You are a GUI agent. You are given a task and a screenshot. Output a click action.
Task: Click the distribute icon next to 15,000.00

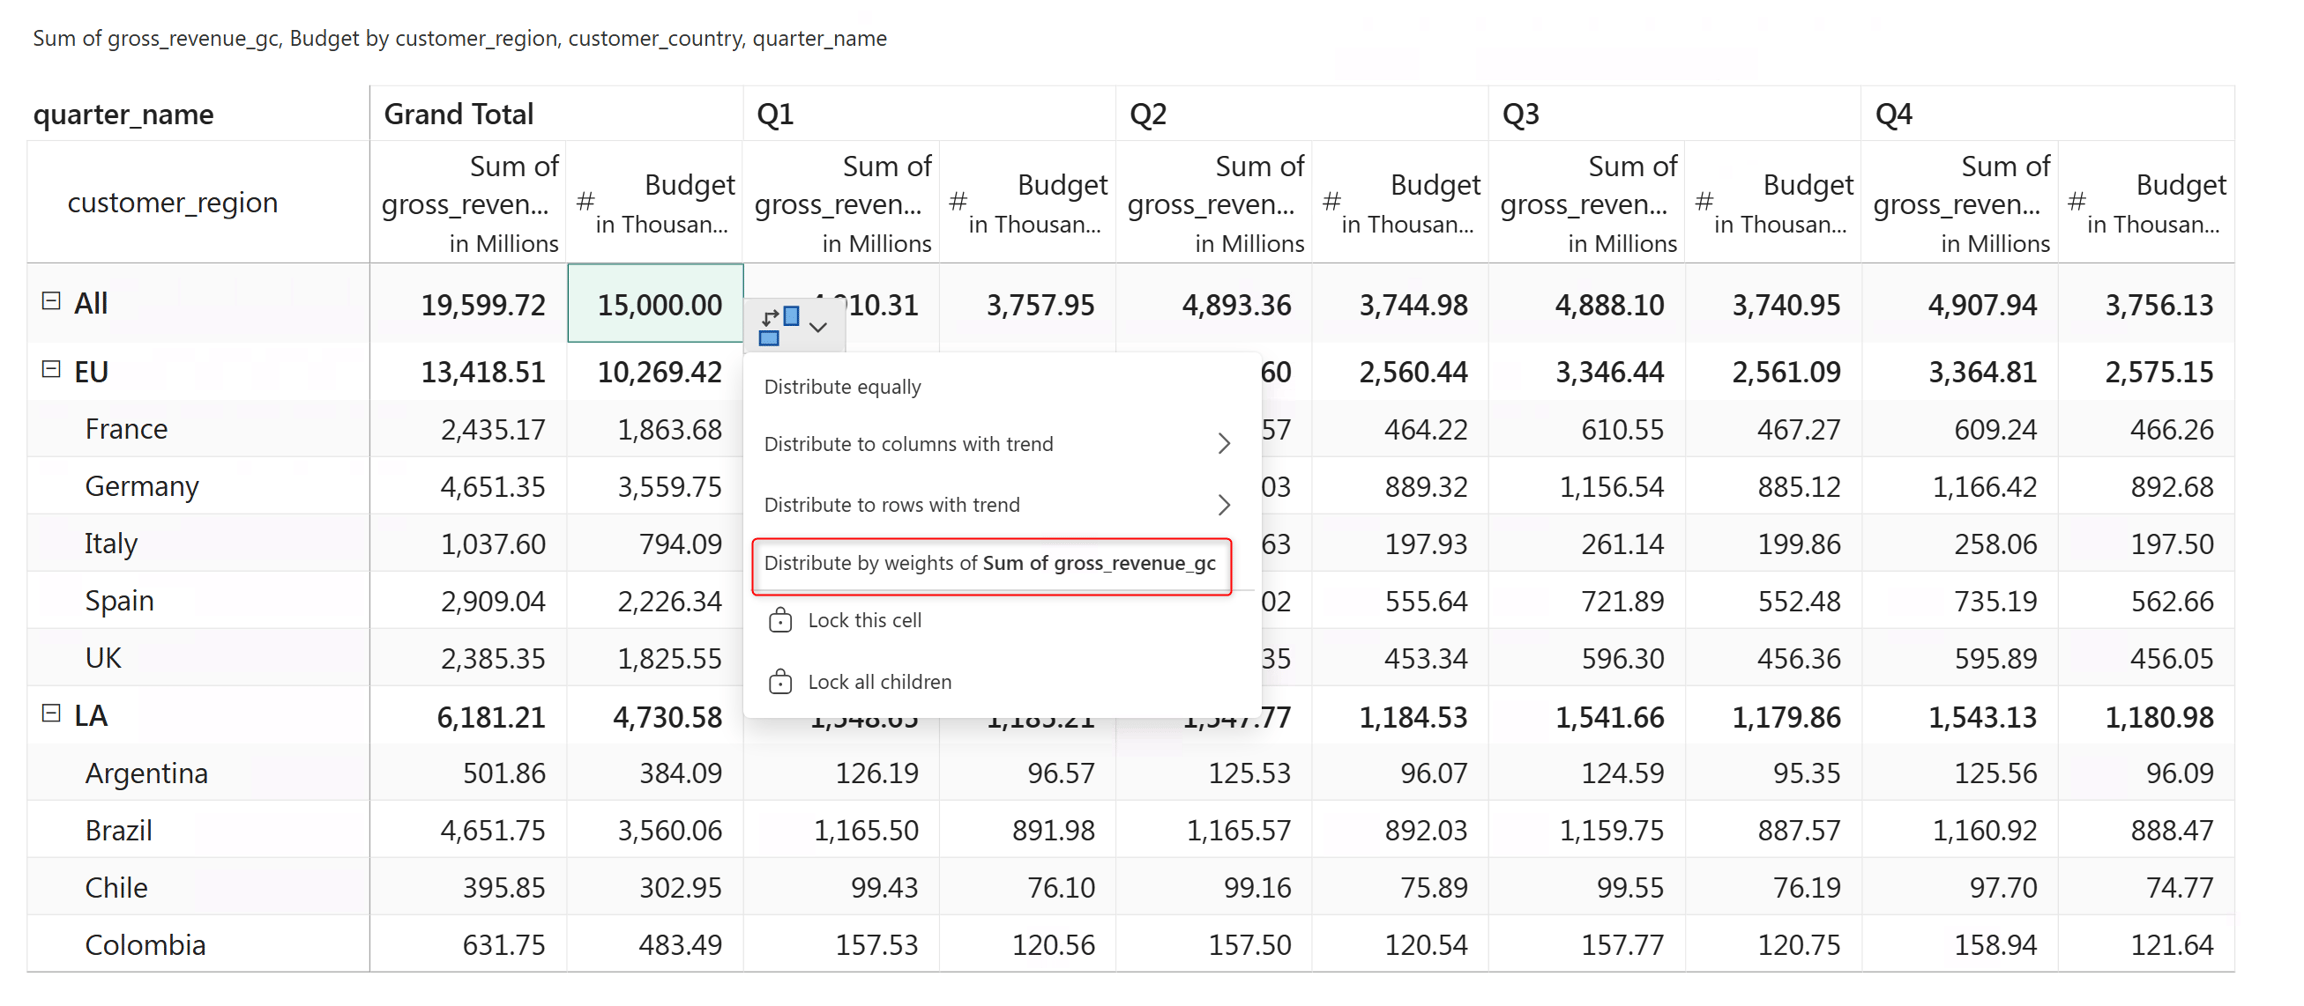[779, 326]
